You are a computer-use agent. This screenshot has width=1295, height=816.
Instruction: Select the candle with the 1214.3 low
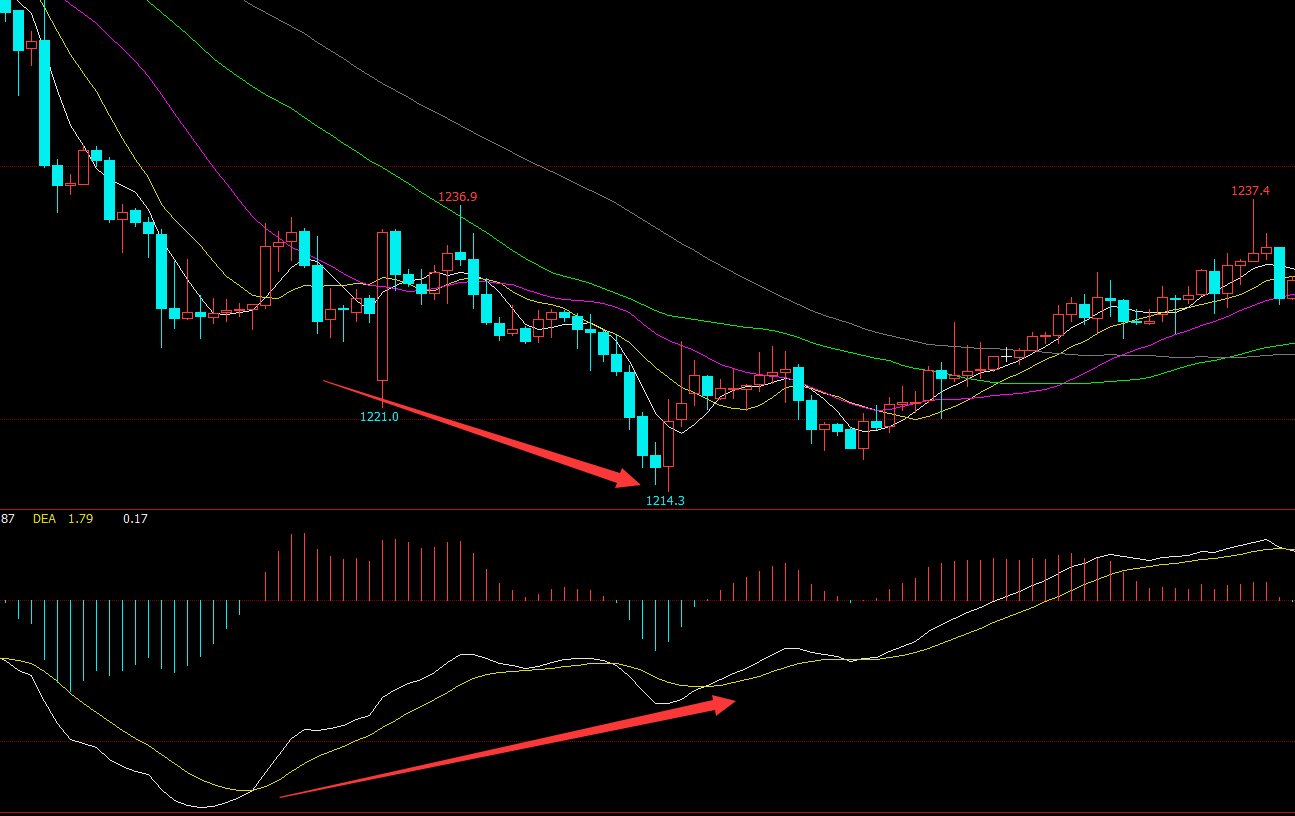coord(668,445)
